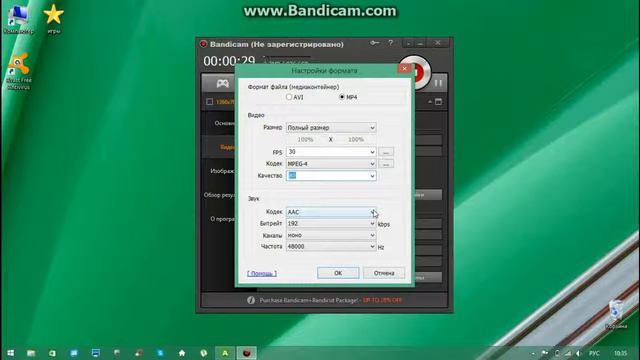
Task: Click the ellipsis button next to video Кодек
Action: click(386, 164)
